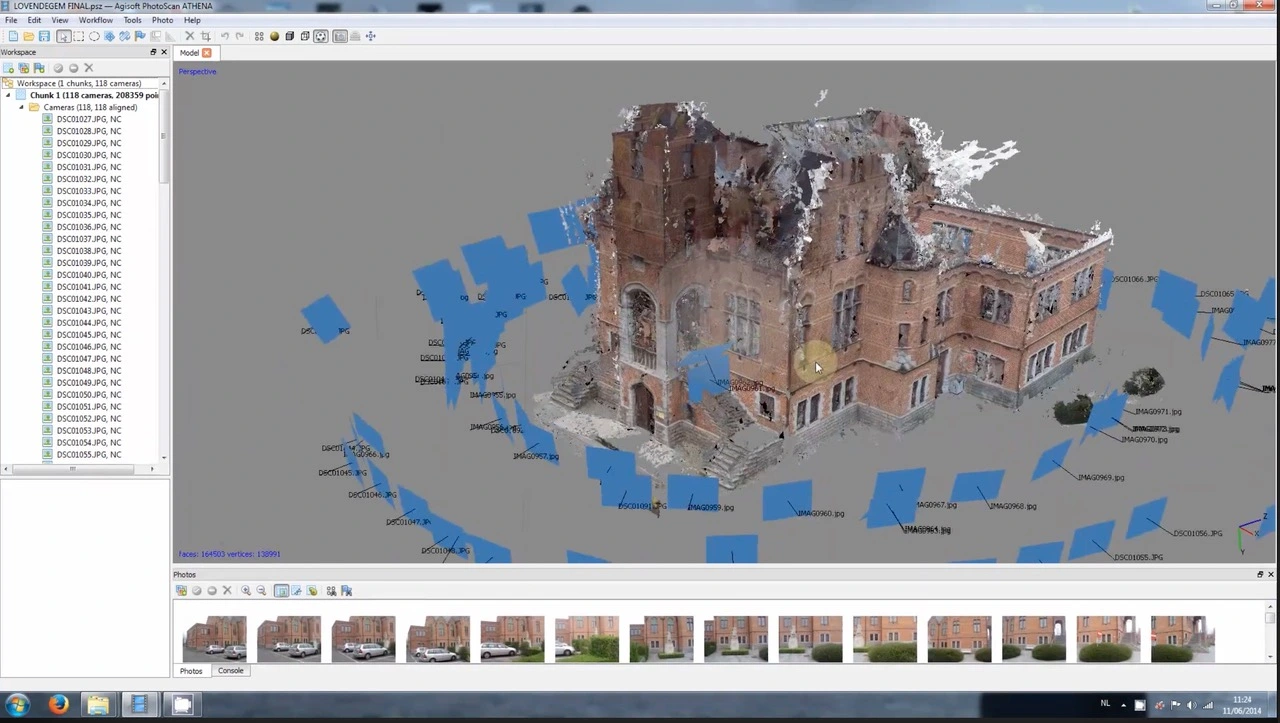Switch to shaded sphere view mode
Image resolution: width=1280 pixels, height=723 pixels.
(274, 36)
